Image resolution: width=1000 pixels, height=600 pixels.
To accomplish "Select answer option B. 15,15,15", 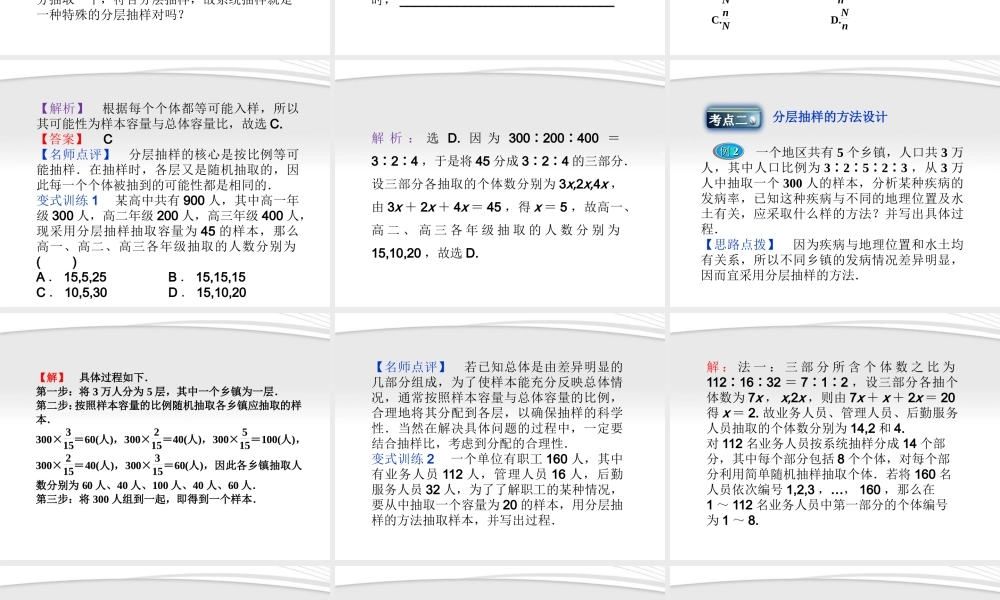I will tap(207, 277).
